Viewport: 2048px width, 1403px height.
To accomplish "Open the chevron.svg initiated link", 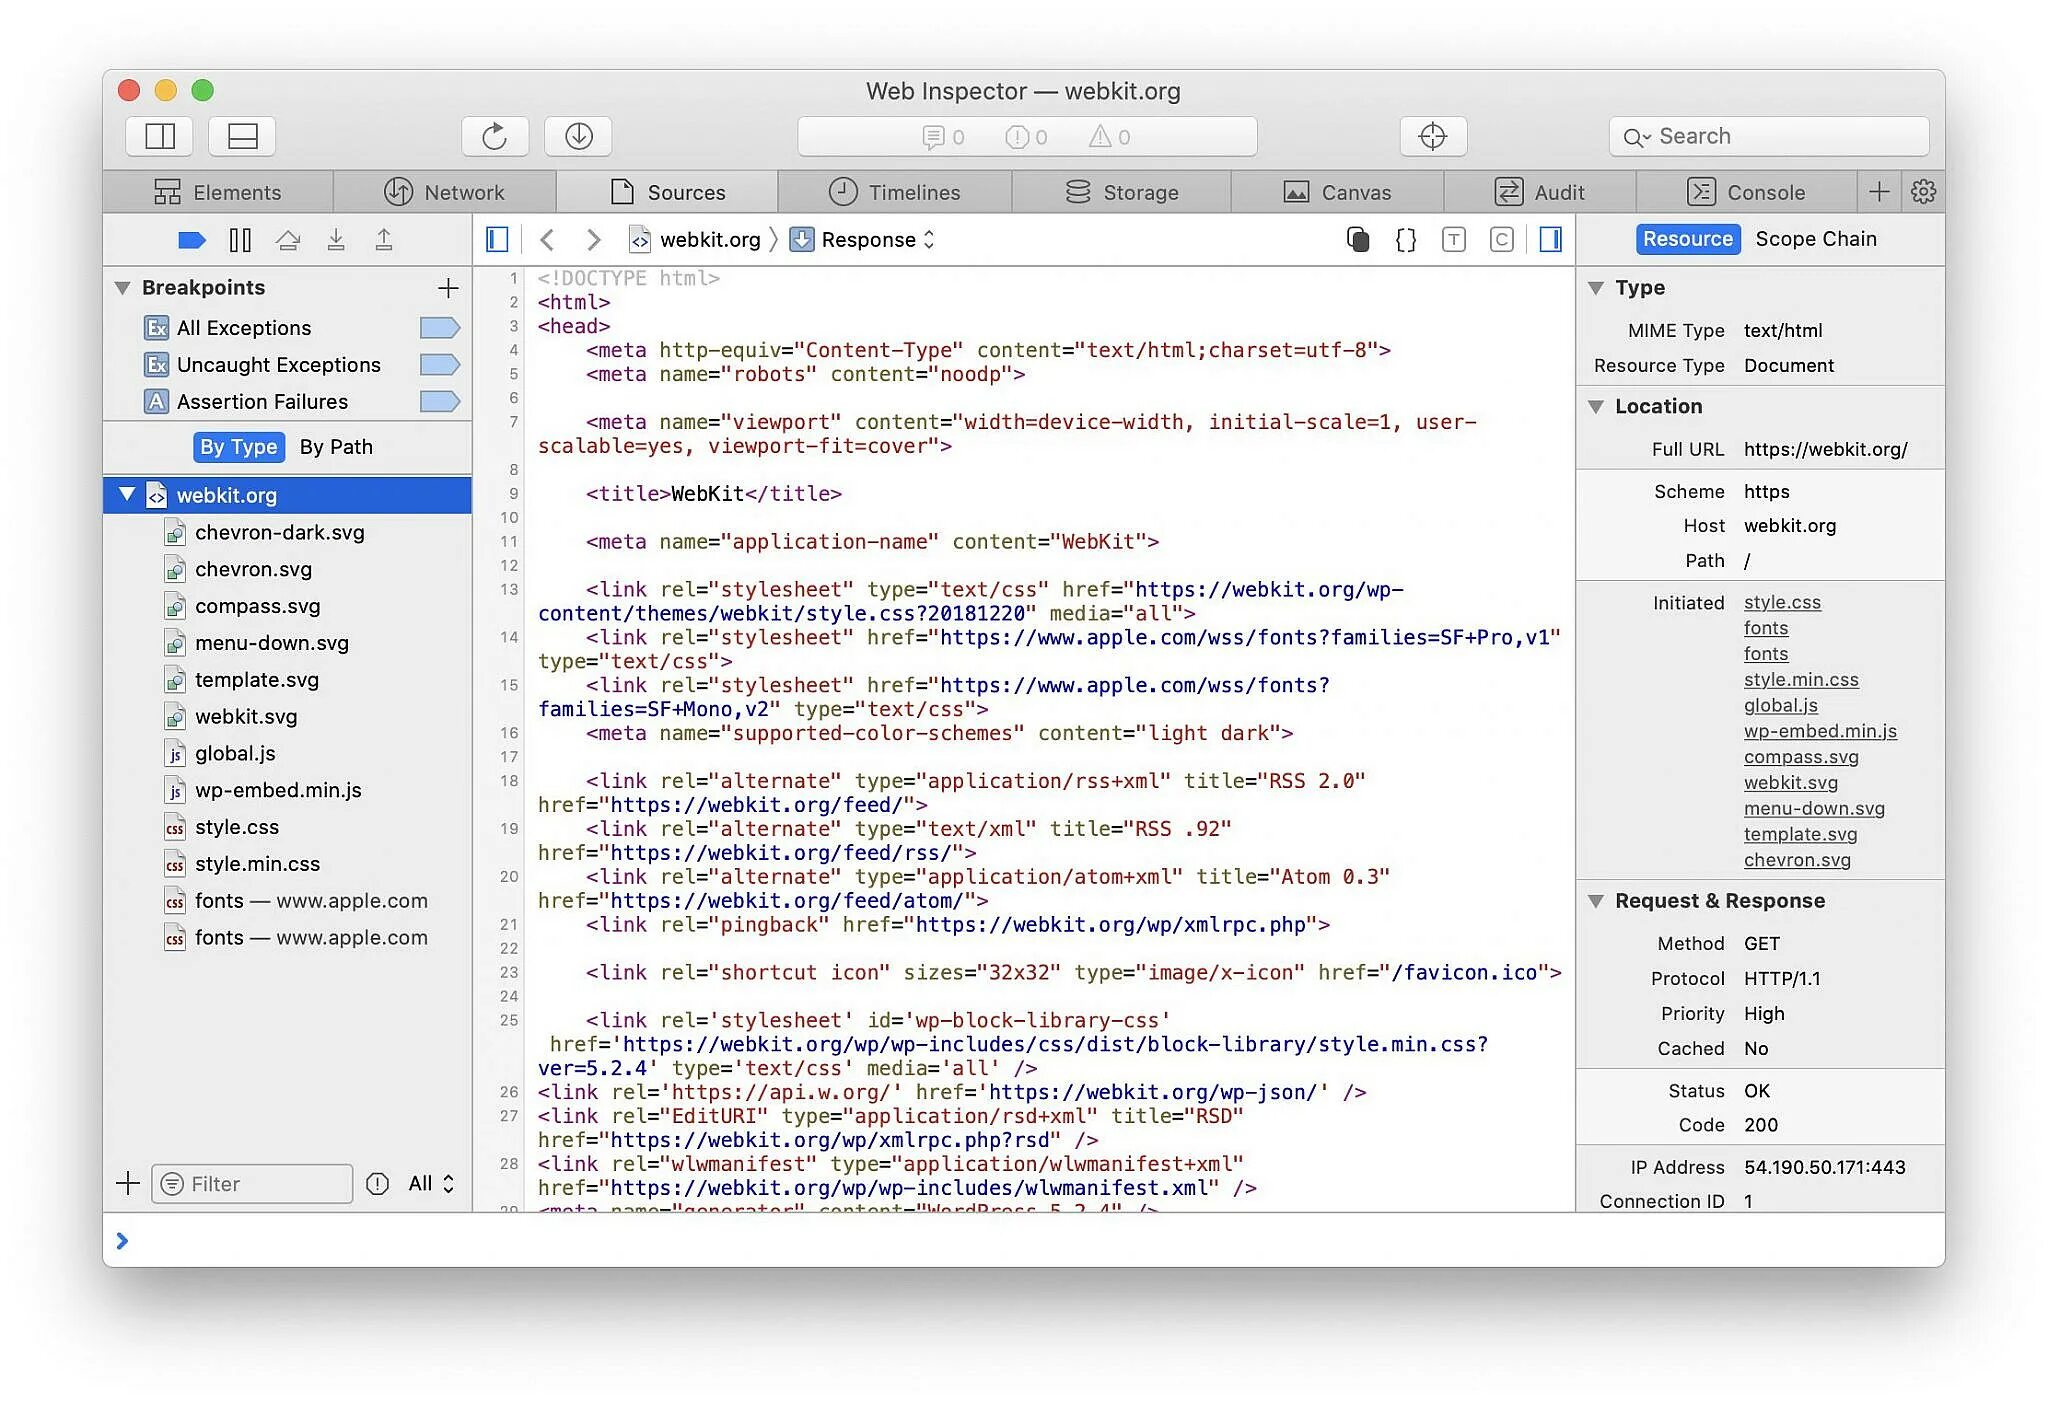I will pyautogui.click(x=1797, y=860).
